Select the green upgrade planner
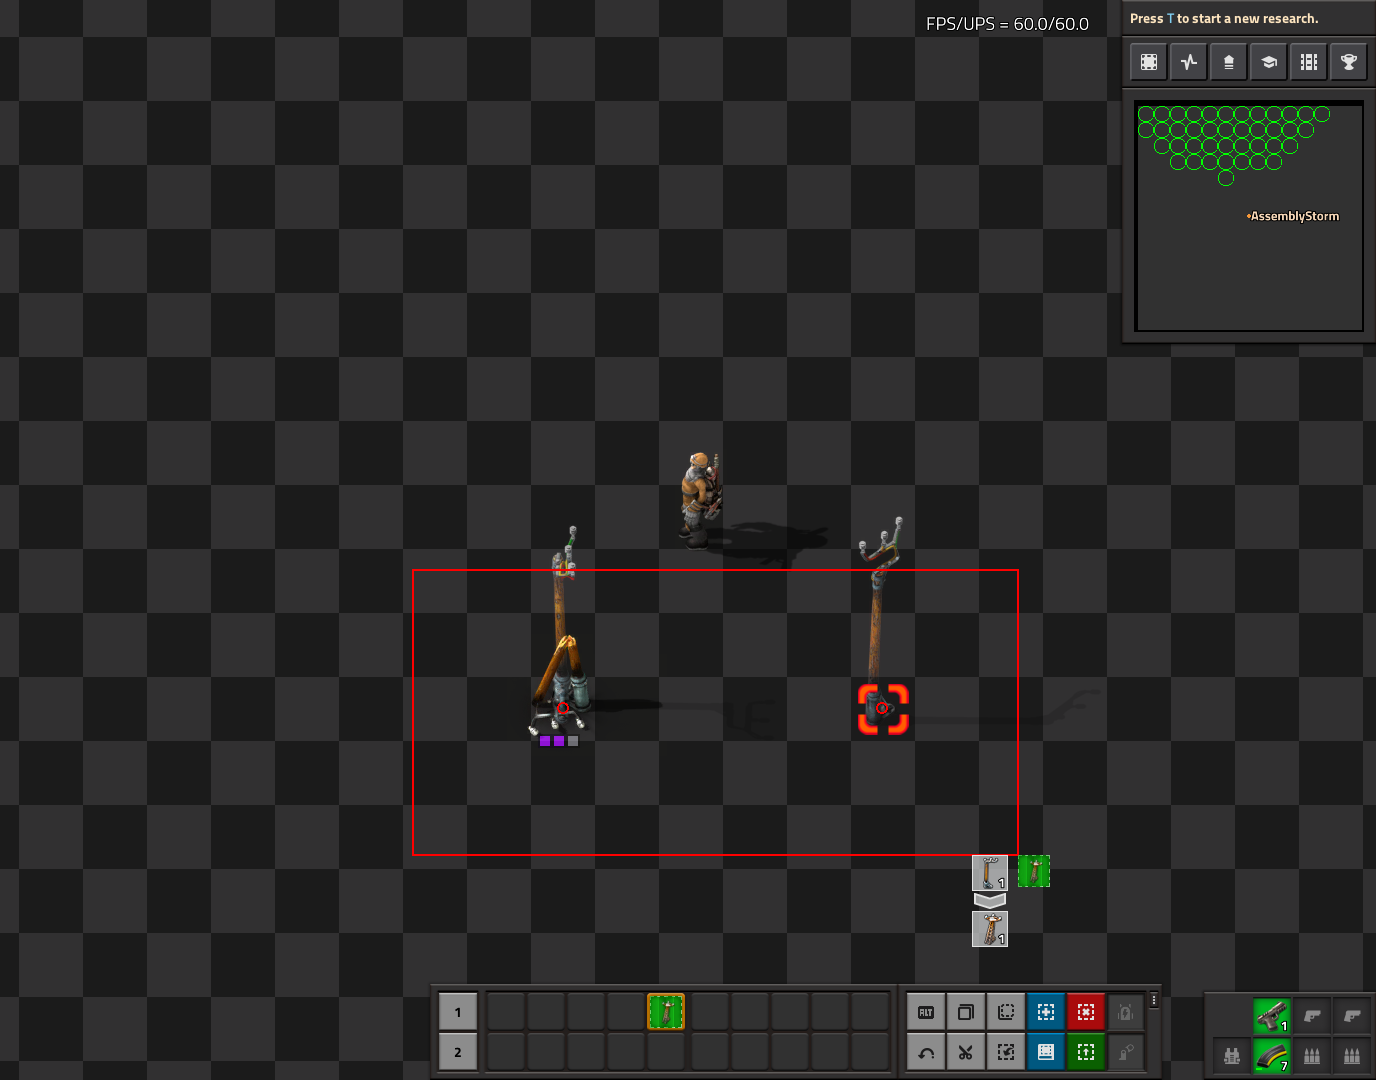 coord(1086,1052)
